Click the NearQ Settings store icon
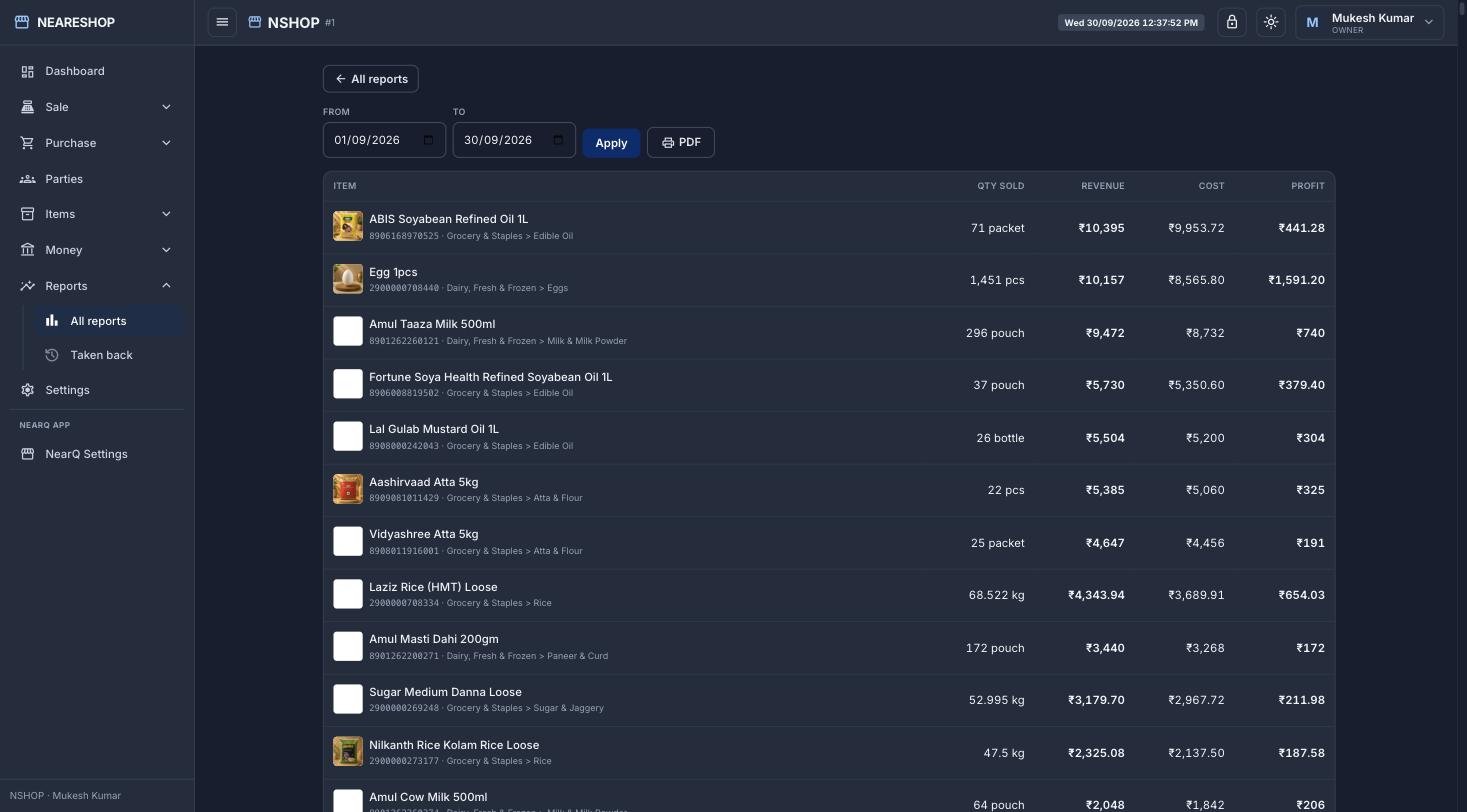This screenshot has height=812, width=1467. [27, 454]
